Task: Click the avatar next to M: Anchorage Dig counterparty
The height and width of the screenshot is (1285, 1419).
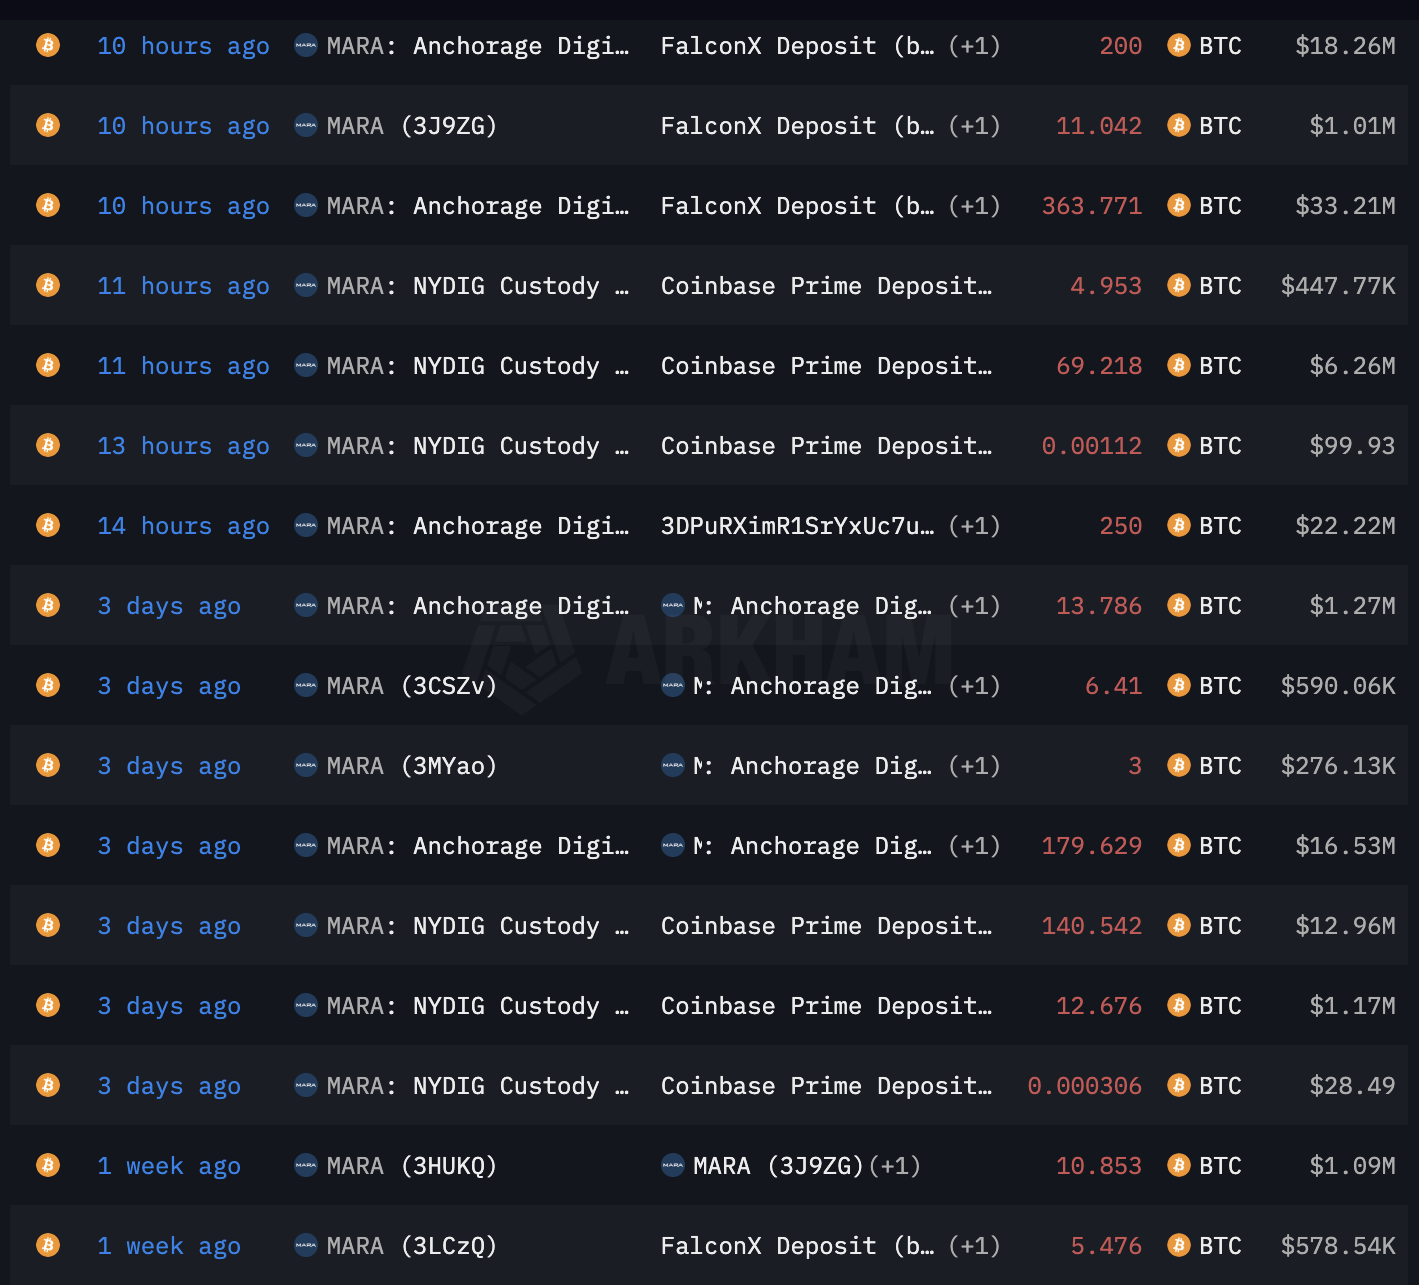Action: [x=672, y=605]
